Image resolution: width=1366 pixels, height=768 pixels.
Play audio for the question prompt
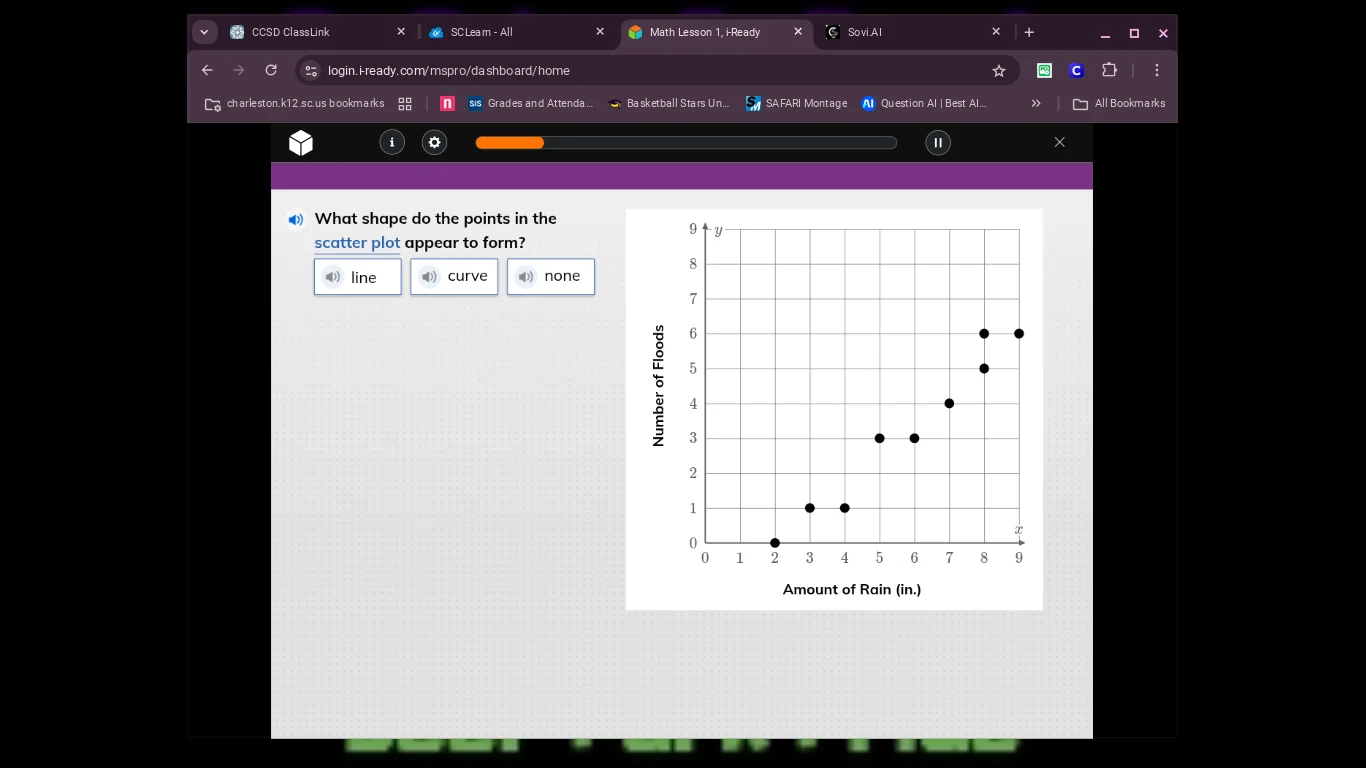coord(296,219)
